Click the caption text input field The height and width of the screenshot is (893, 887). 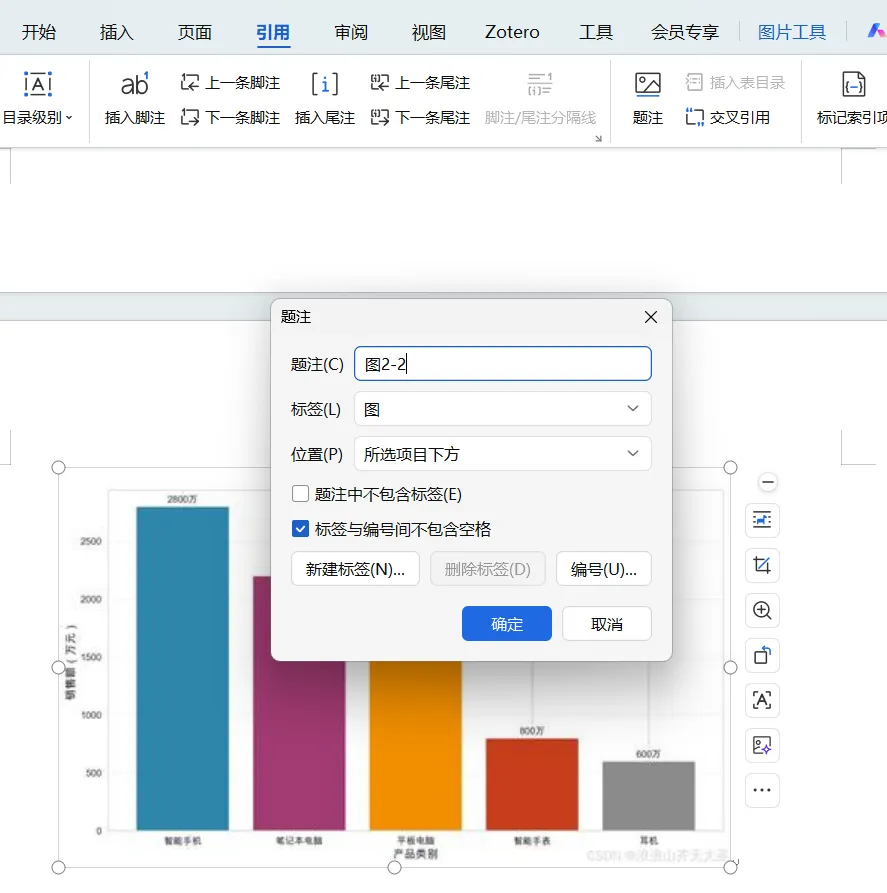[x=502, y=364]
